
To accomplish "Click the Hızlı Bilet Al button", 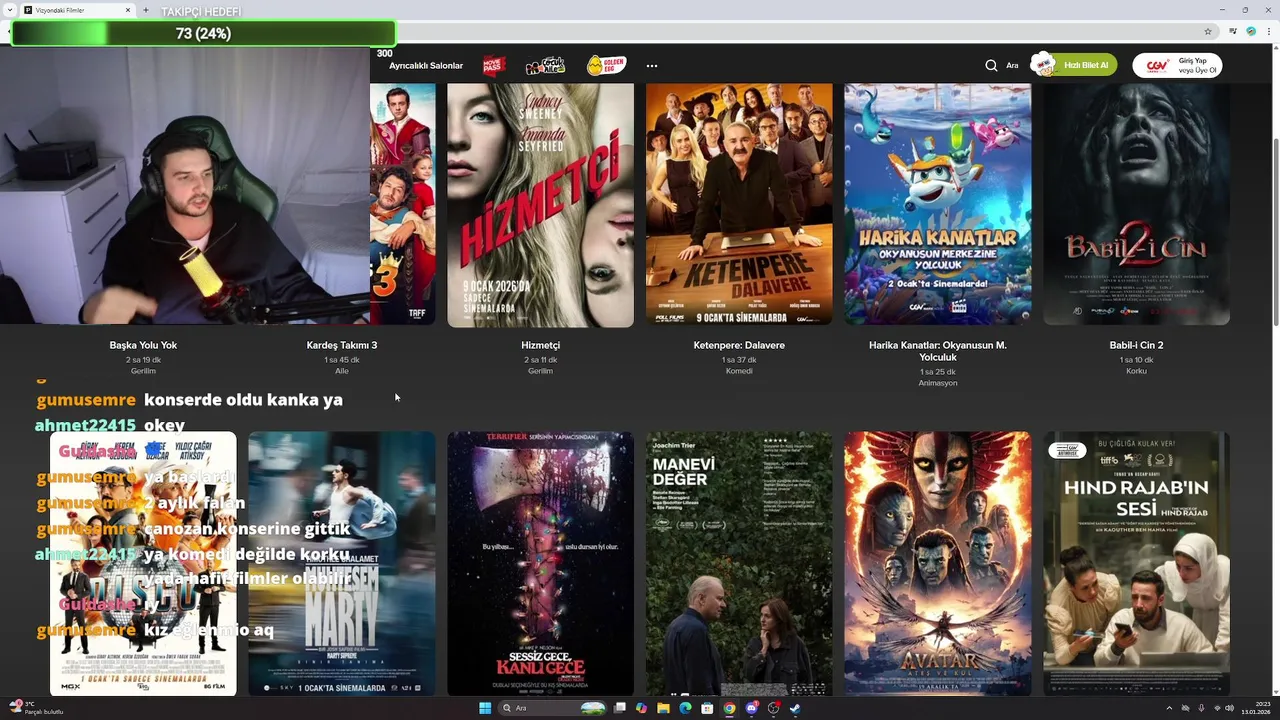I will coord(1075,65).
